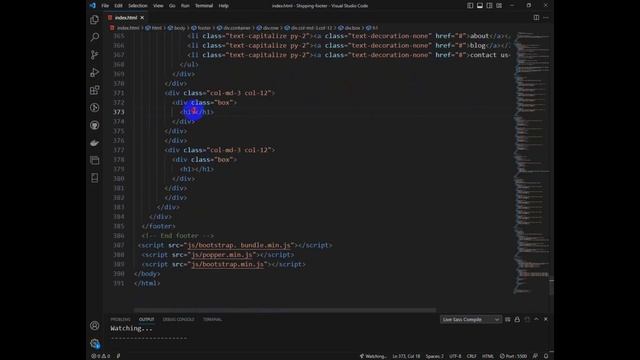Click js/bootstrap.min.js script source link
Viewport: 640px width, 360px height.
[227, 264]
